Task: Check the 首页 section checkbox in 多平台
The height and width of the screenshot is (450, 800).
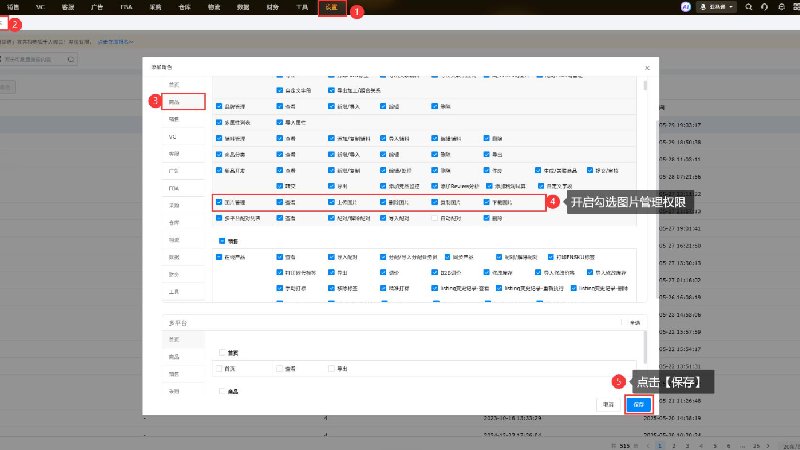Action: (222, 353)
